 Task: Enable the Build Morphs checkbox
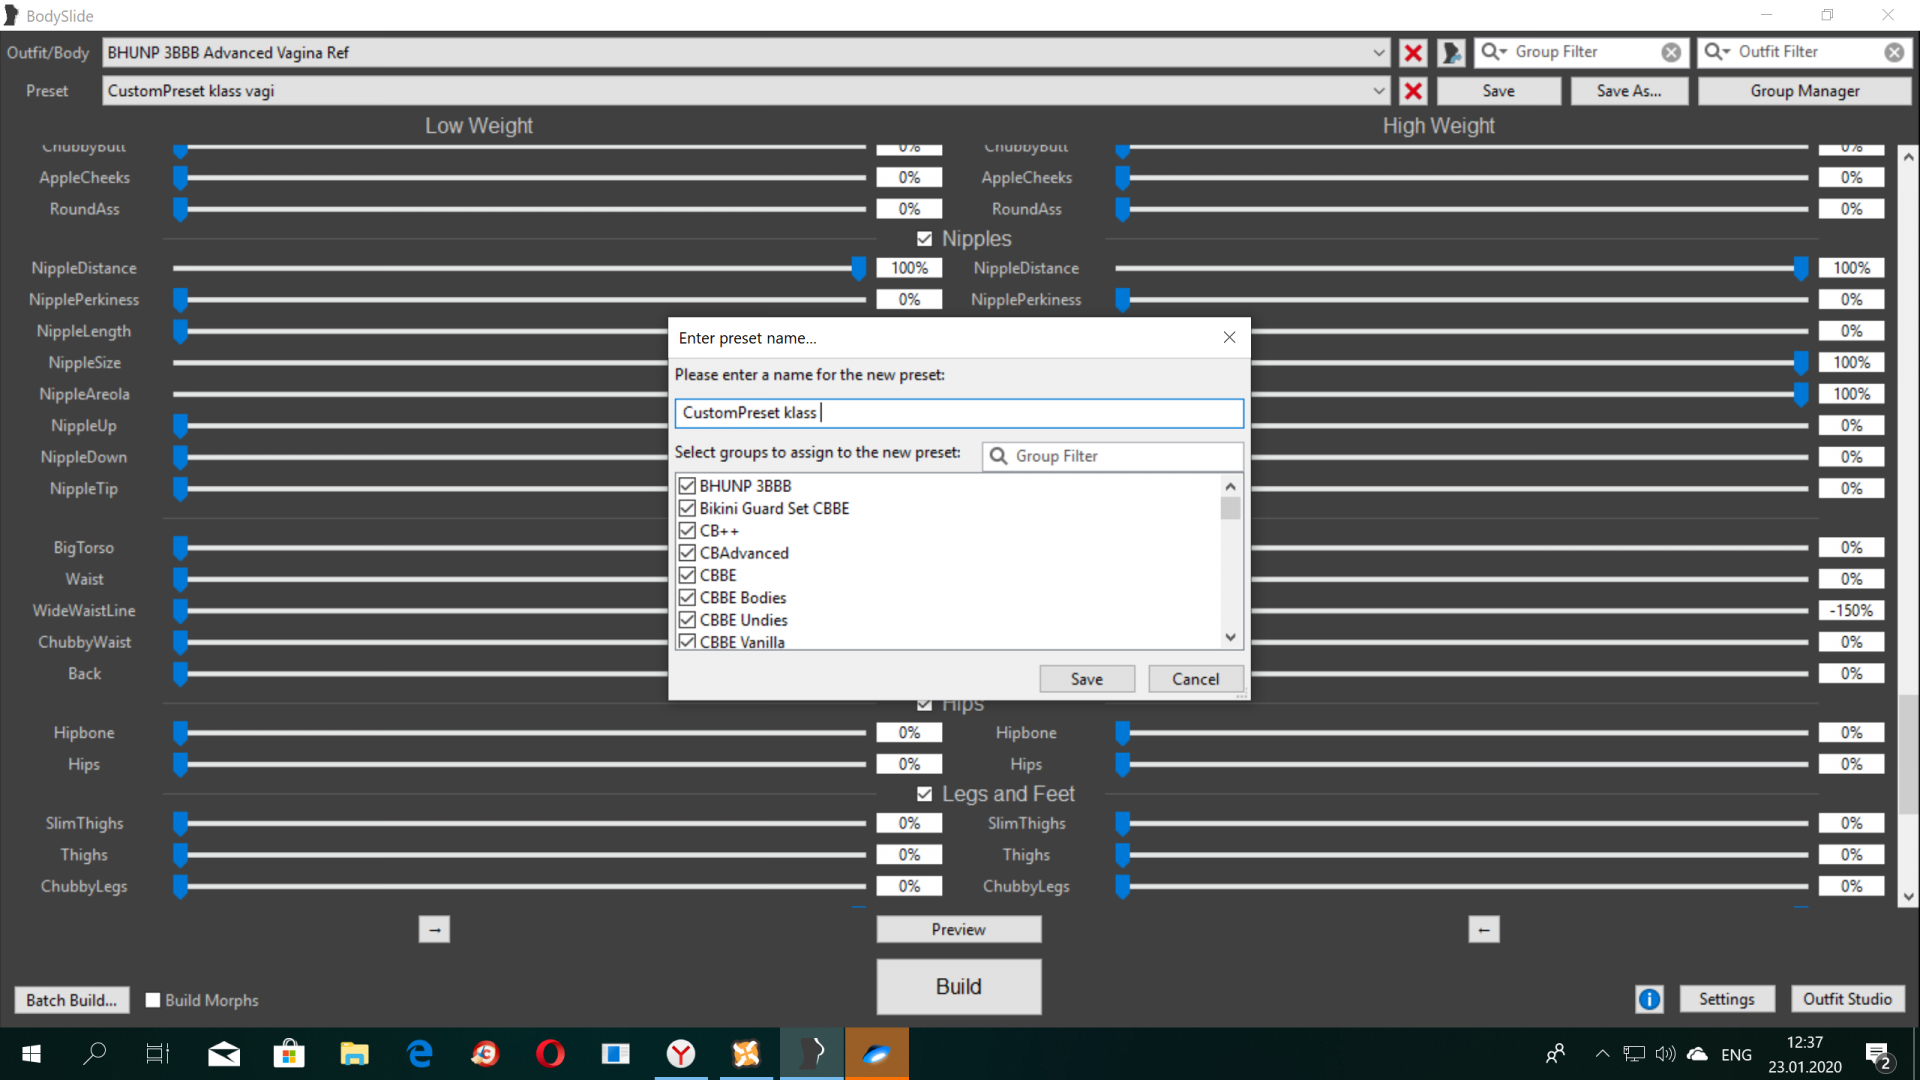[x=153, y=1000]
